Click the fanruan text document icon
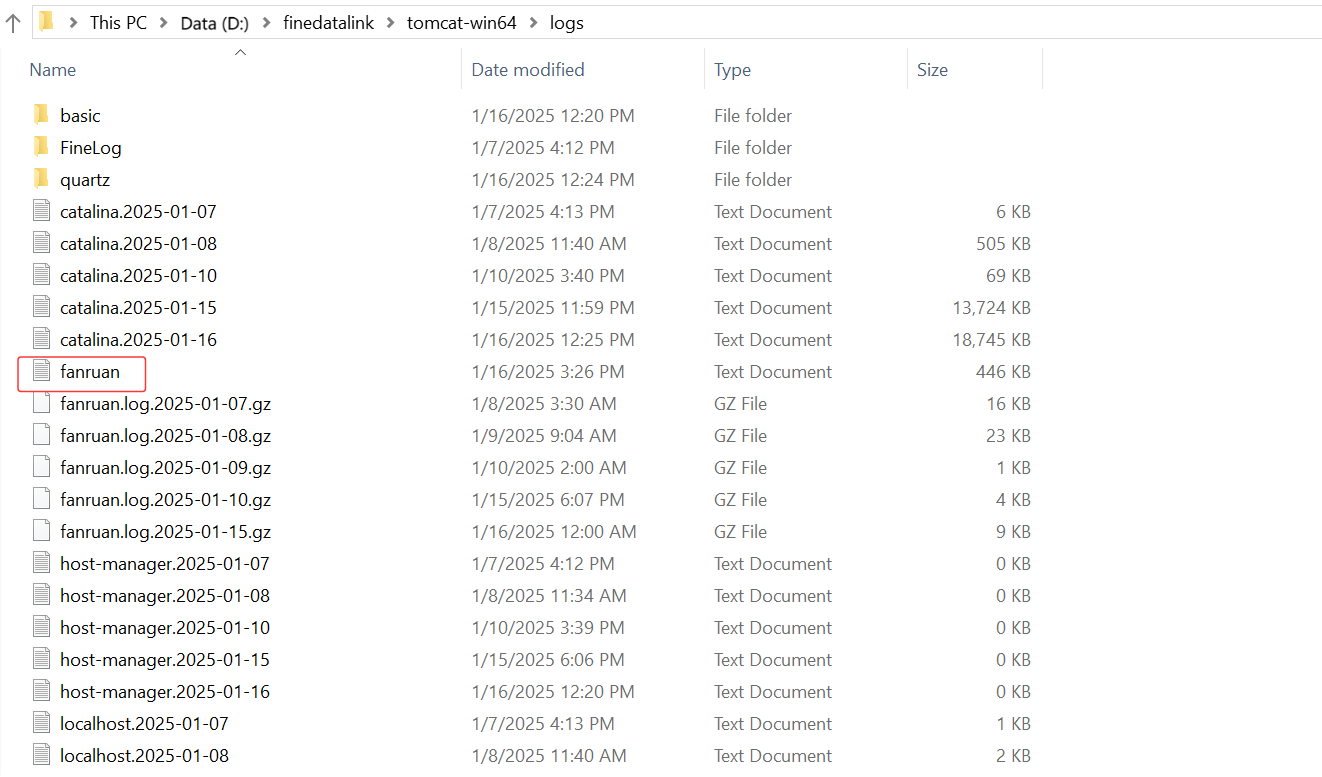 coord(41,371)
